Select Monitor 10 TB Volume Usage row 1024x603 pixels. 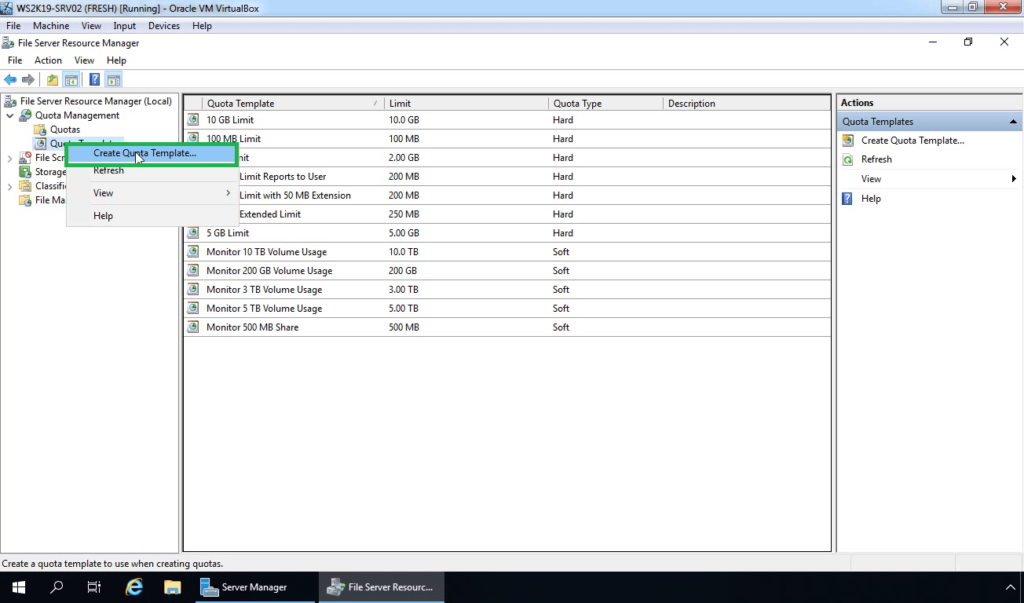click(x=507, y=252)
